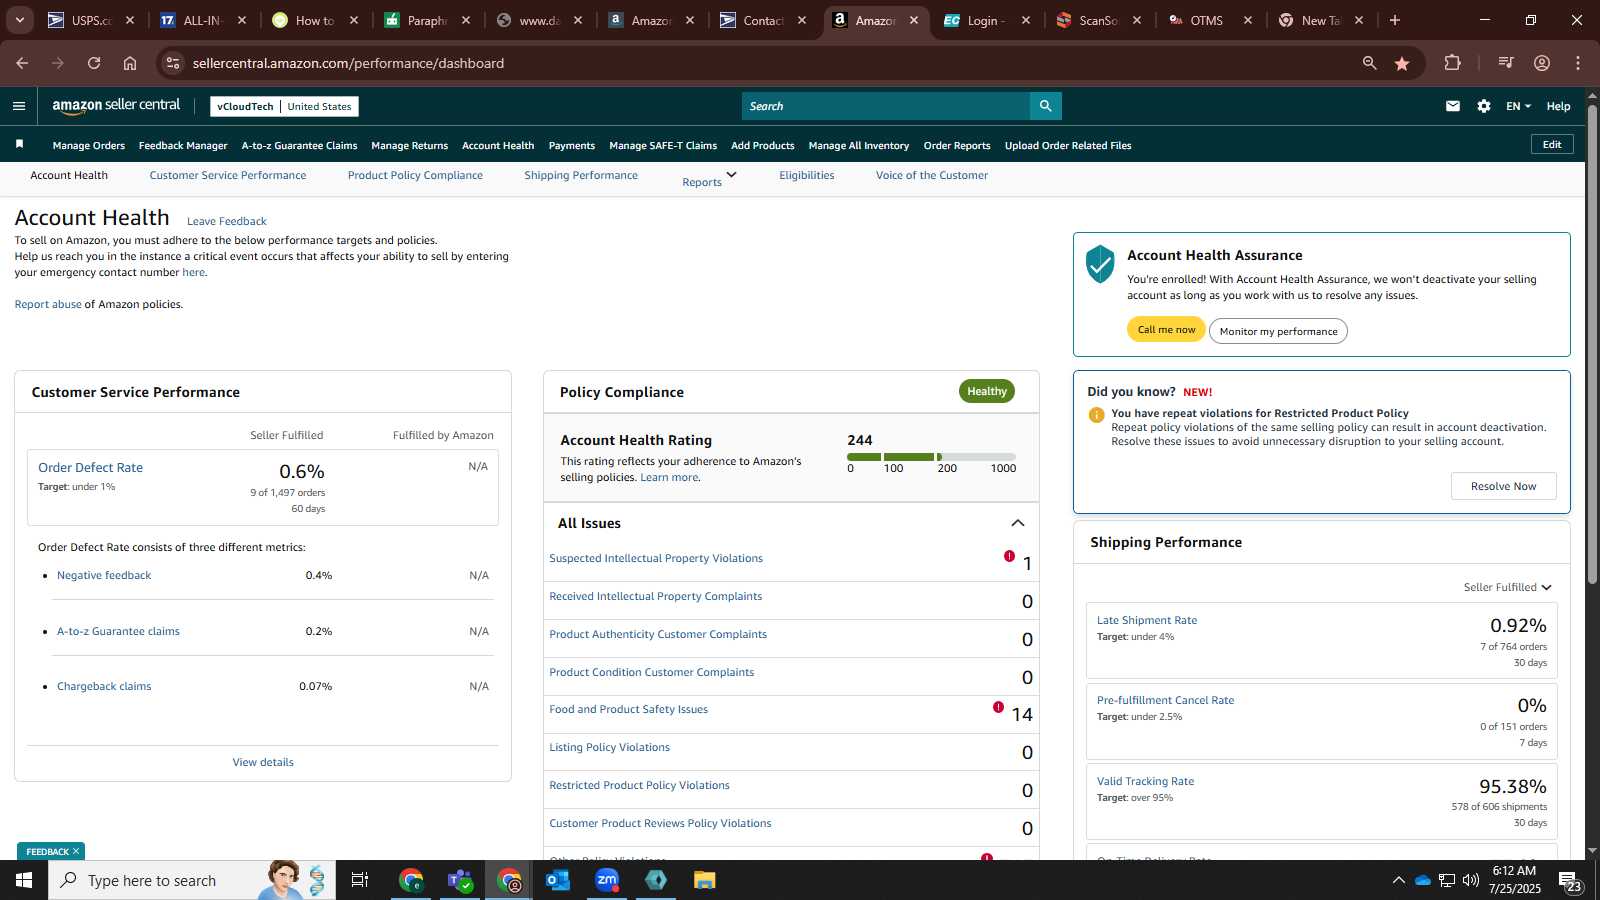The height and width of the screenshot is (900, 1600).
Task: Click Monitor my performance button
Action: tap(1278, 331)
